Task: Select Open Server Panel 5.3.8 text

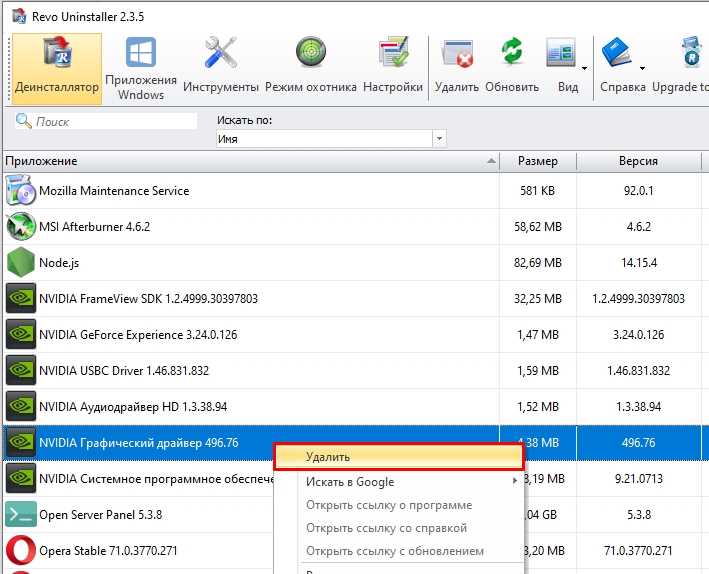Action: coord(100,515)
